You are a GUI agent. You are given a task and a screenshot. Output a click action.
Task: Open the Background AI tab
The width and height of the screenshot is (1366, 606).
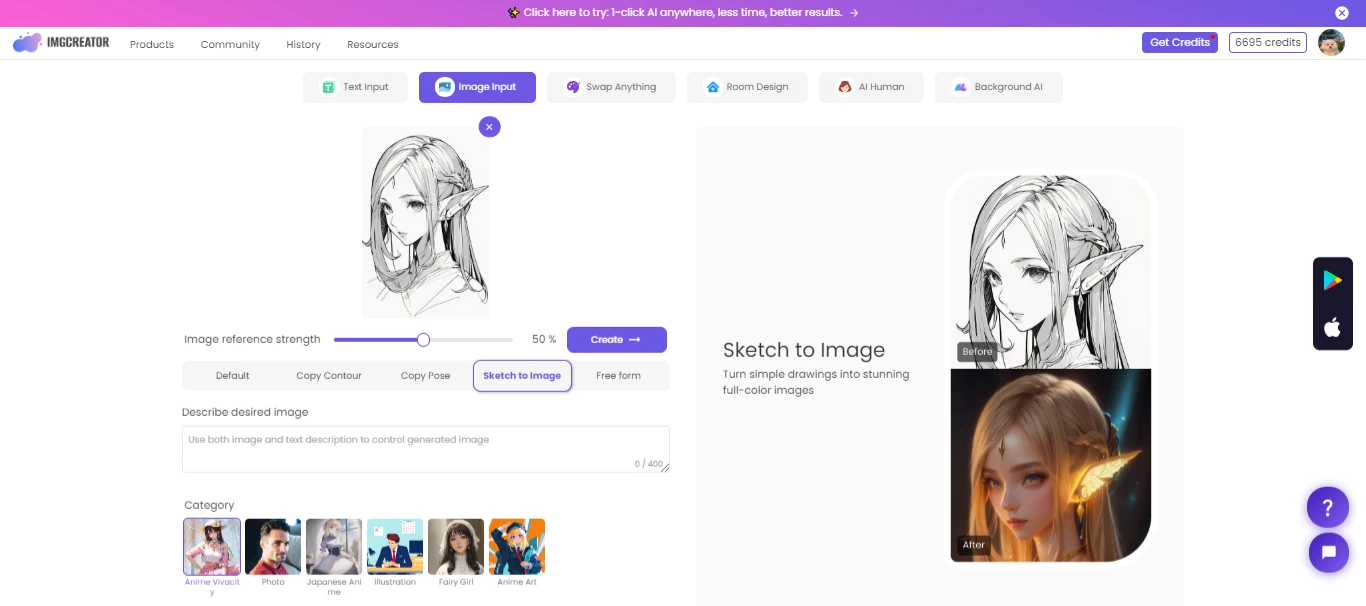click(999, 87)
